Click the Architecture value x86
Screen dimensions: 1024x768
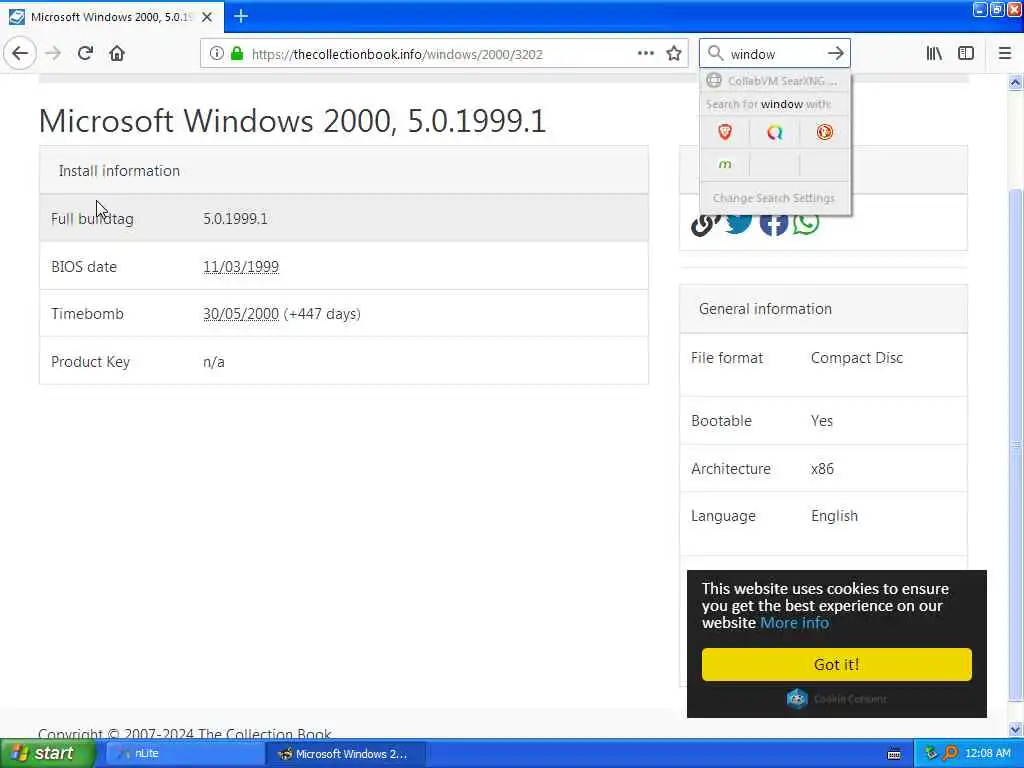tap(822, 469)
